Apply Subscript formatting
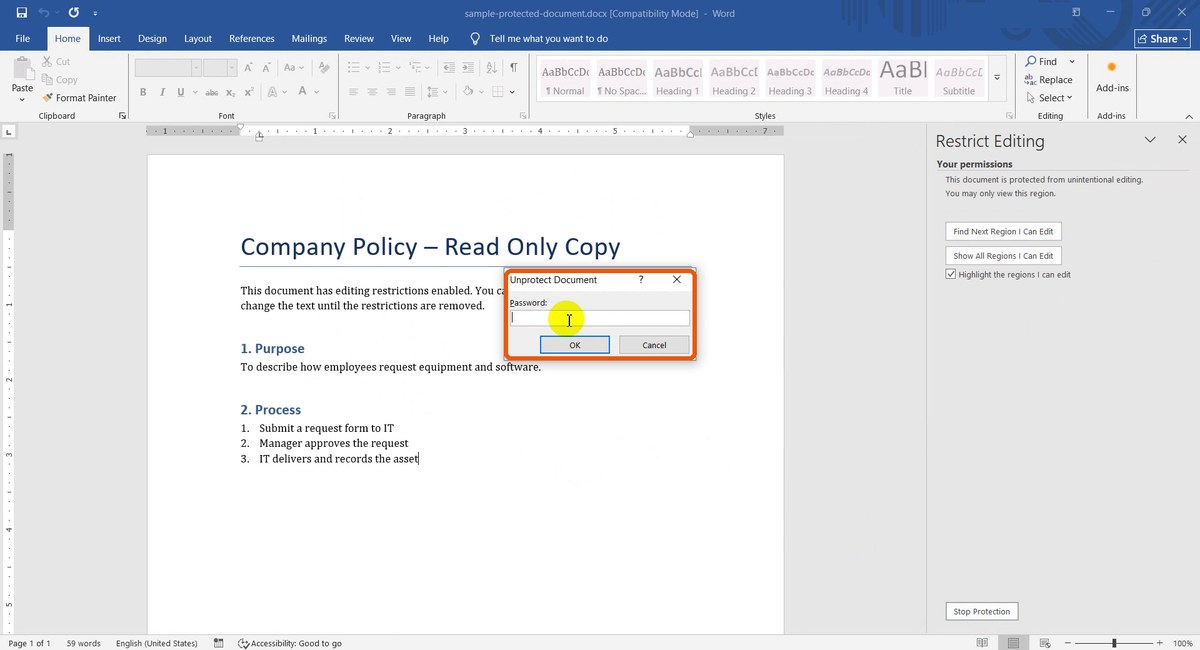 [230, 92]
